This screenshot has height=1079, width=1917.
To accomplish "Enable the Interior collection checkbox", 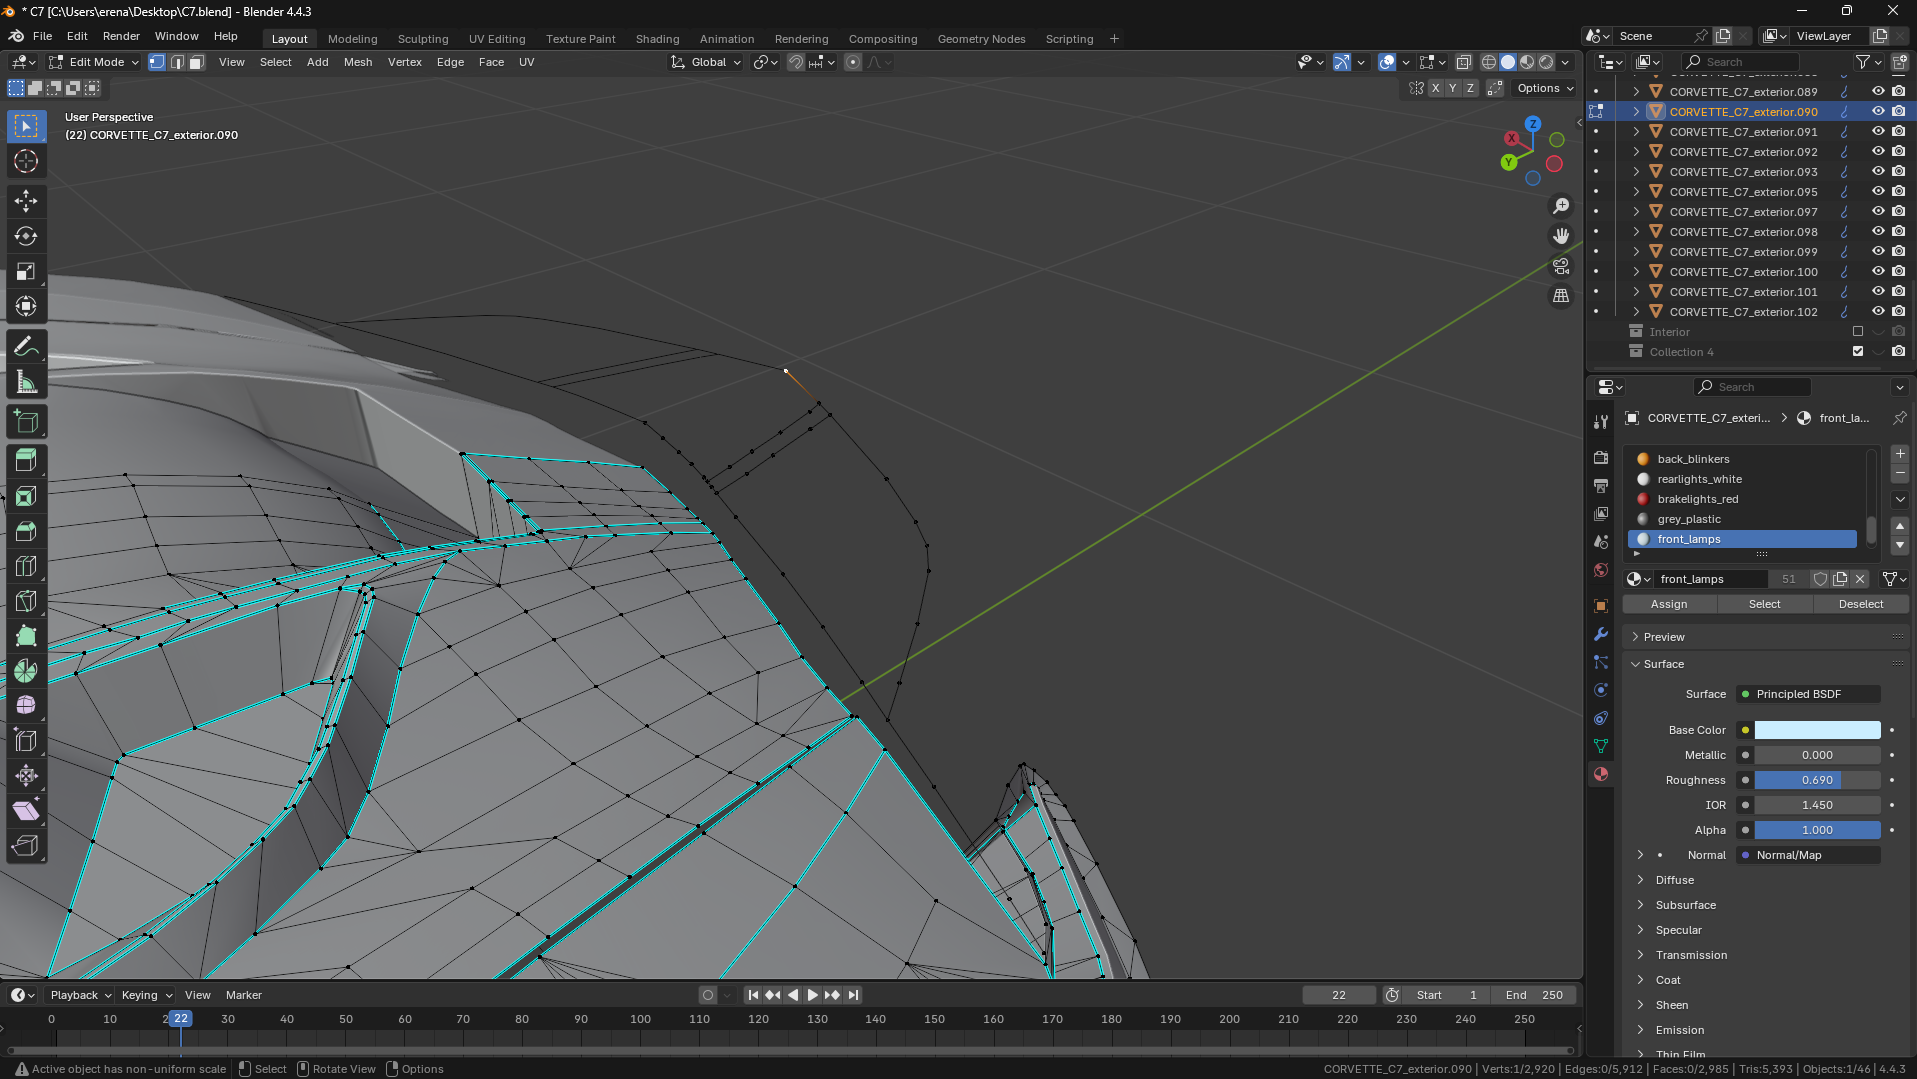I will coord(1858,331).
